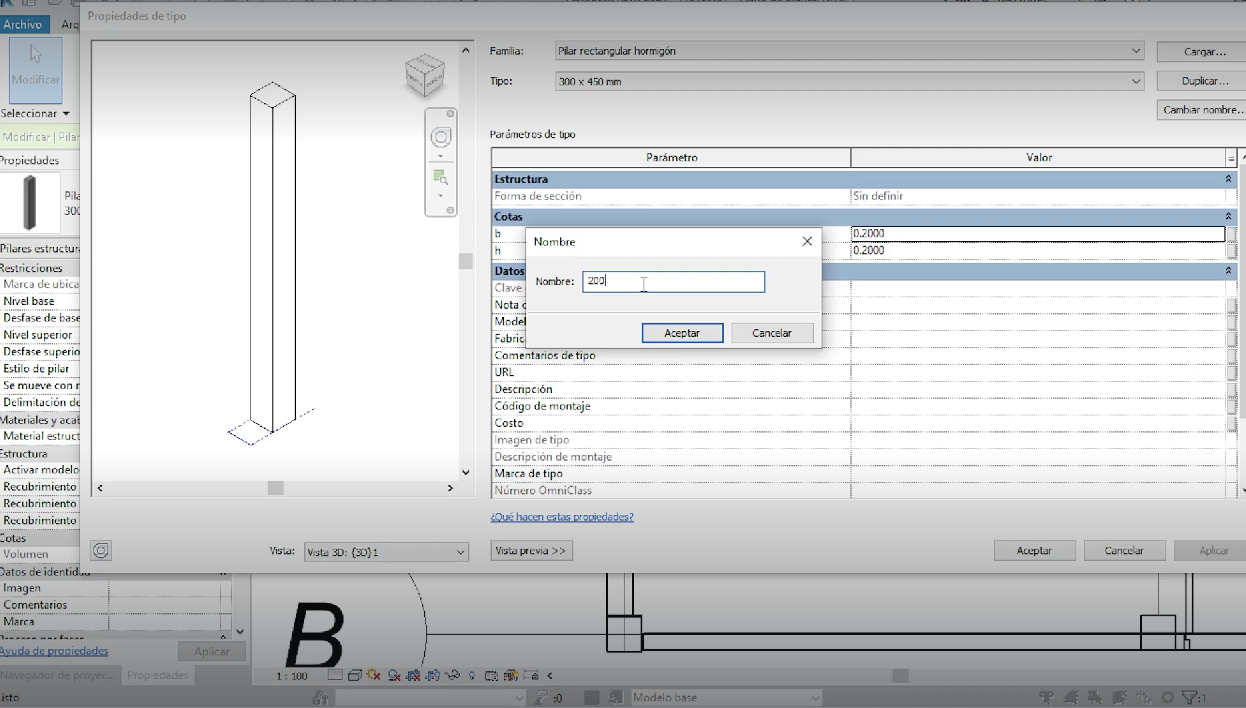Click Cancelar in the Nombre dialog

click(772, 333)
